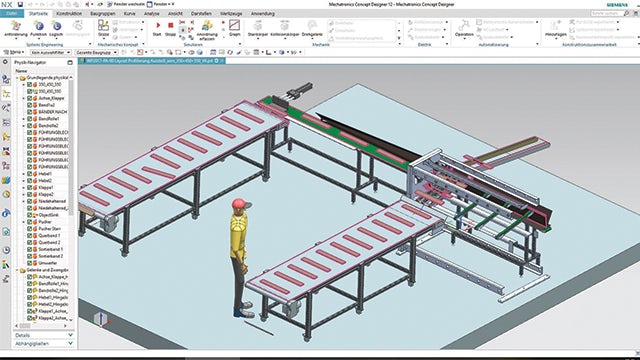Toggle checkbox for Querband 1 item
Screen dimensions: 640x360
tap(29, 236)
